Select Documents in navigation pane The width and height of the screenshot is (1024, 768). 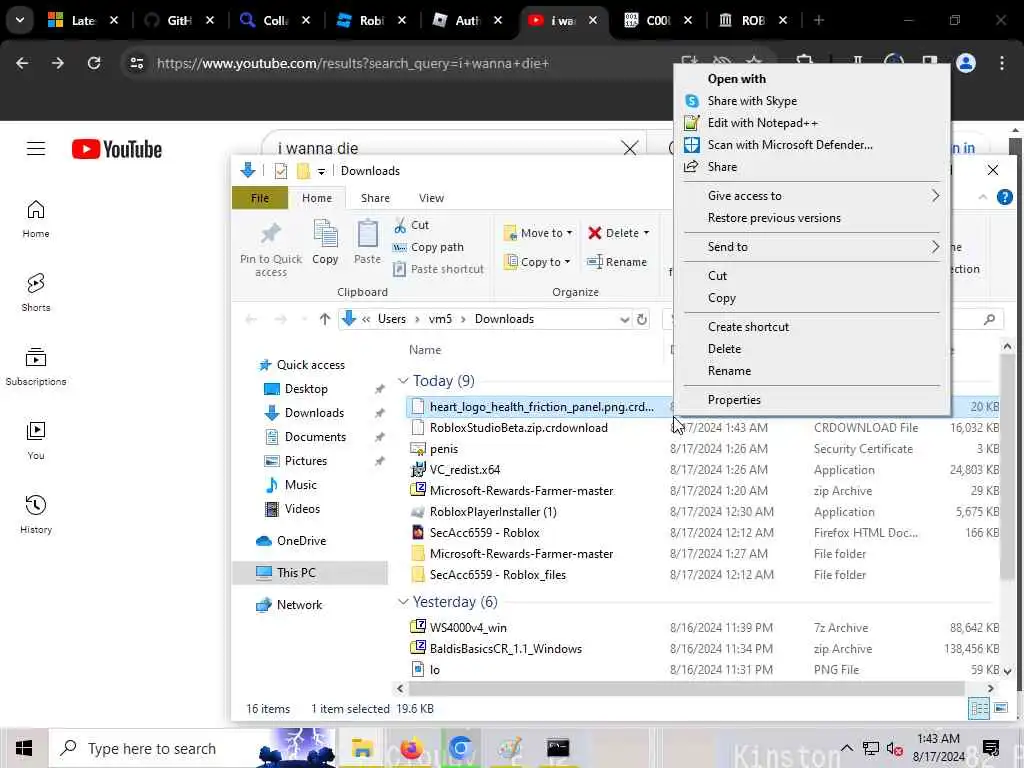pos(315,436)
